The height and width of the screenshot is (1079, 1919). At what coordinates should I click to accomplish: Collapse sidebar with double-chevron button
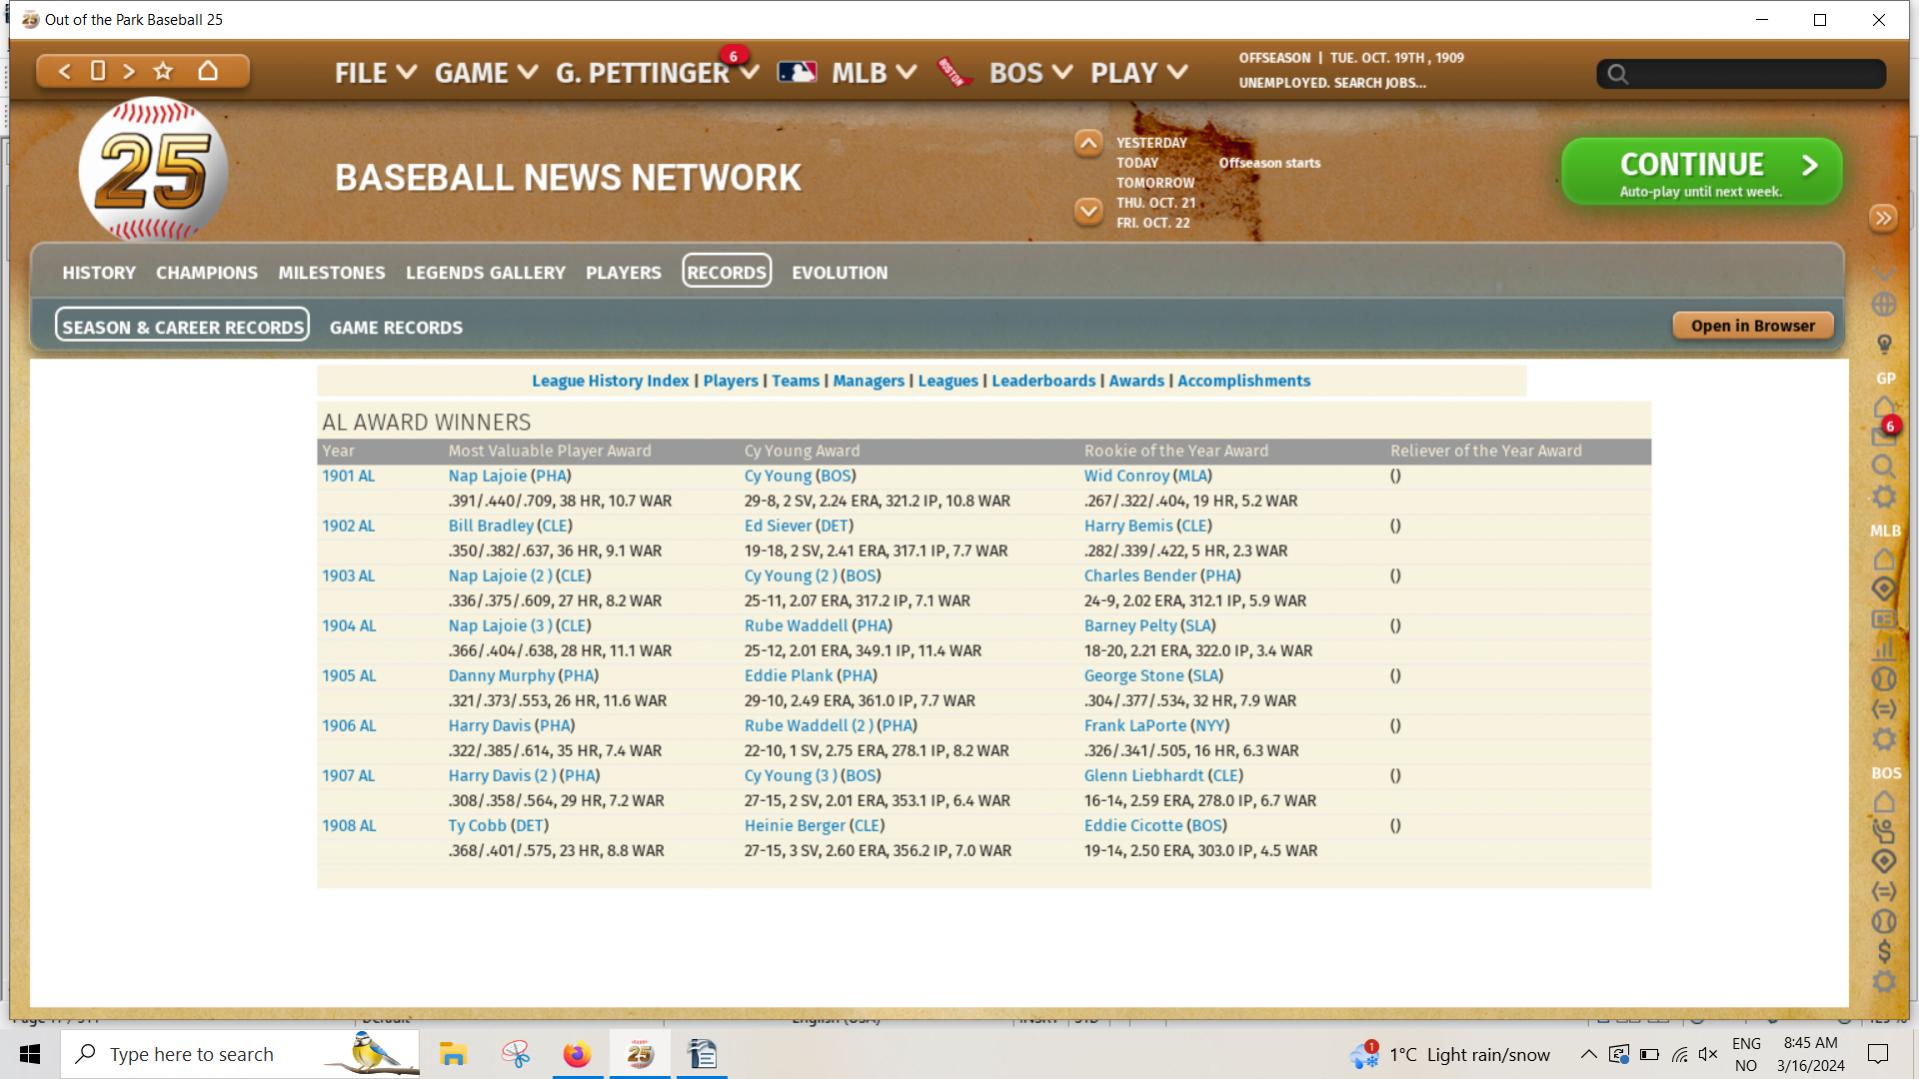1882,218
